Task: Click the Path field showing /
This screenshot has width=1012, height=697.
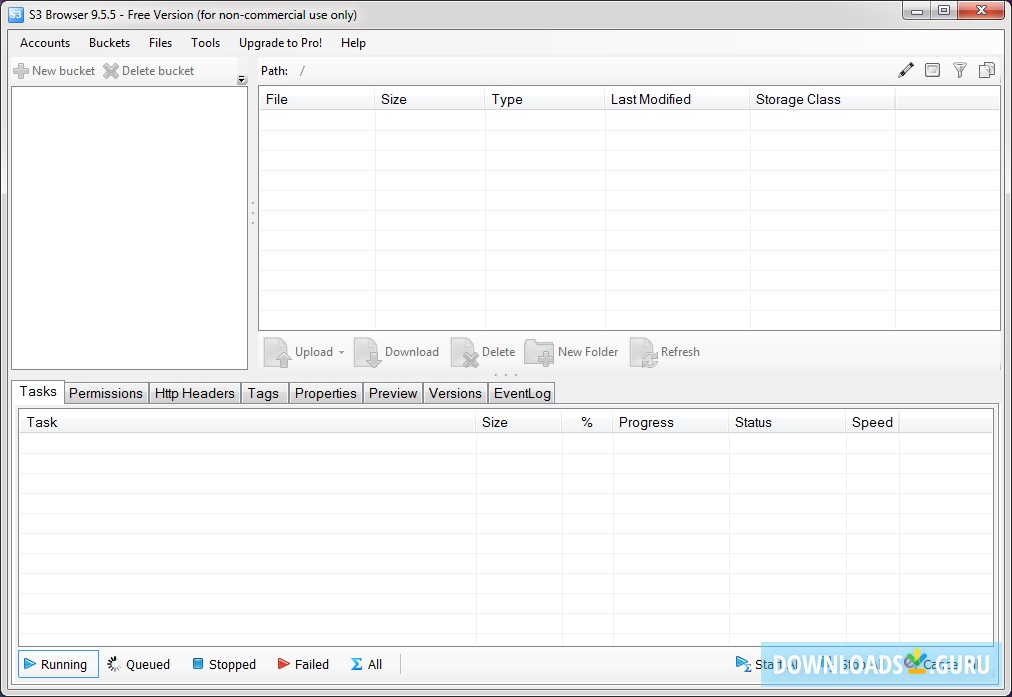Action: tap(594, 71)
